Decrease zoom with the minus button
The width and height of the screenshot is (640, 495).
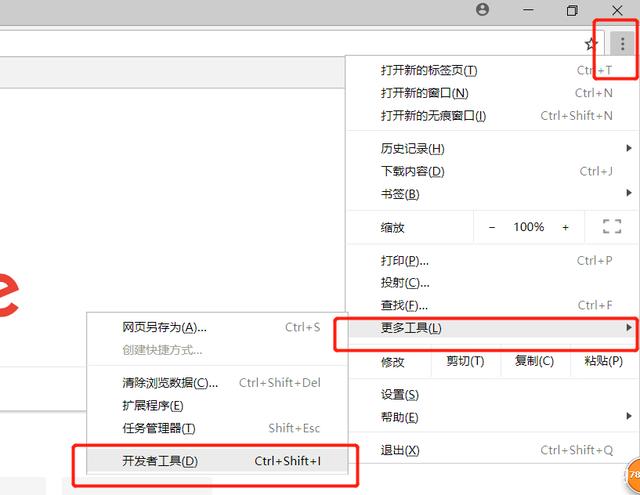click(492, 227)
